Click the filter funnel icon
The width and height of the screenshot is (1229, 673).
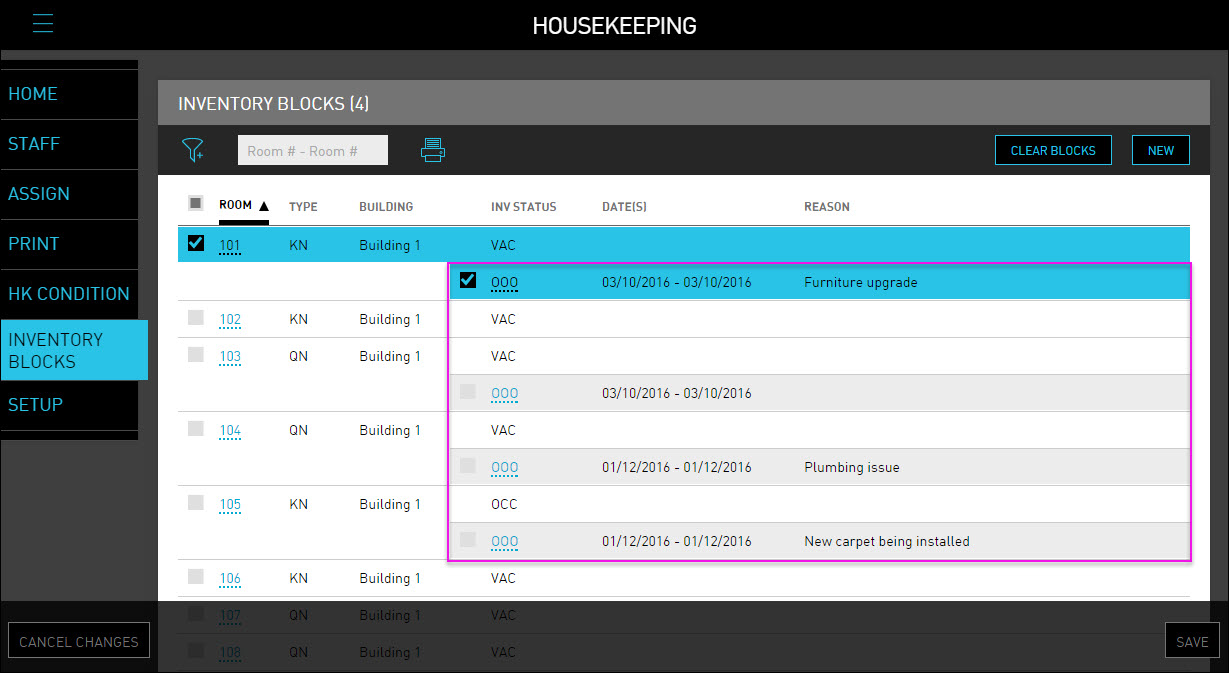point(192,151)
